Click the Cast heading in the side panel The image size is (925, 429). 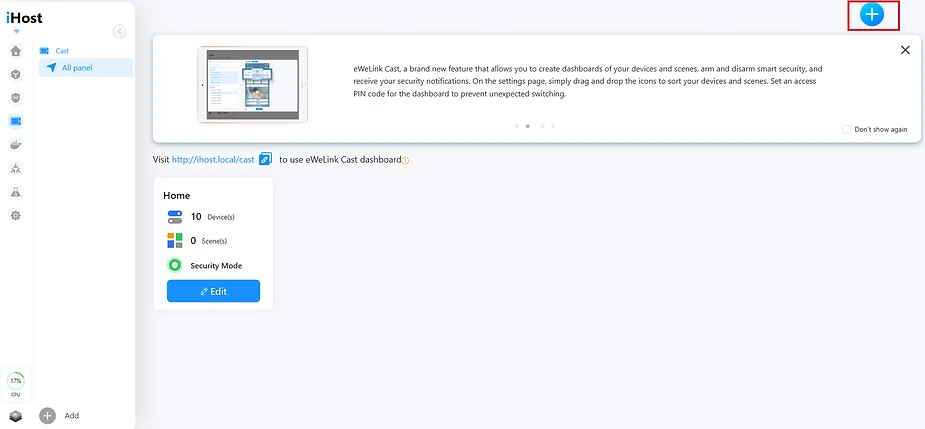pos(62,50)
